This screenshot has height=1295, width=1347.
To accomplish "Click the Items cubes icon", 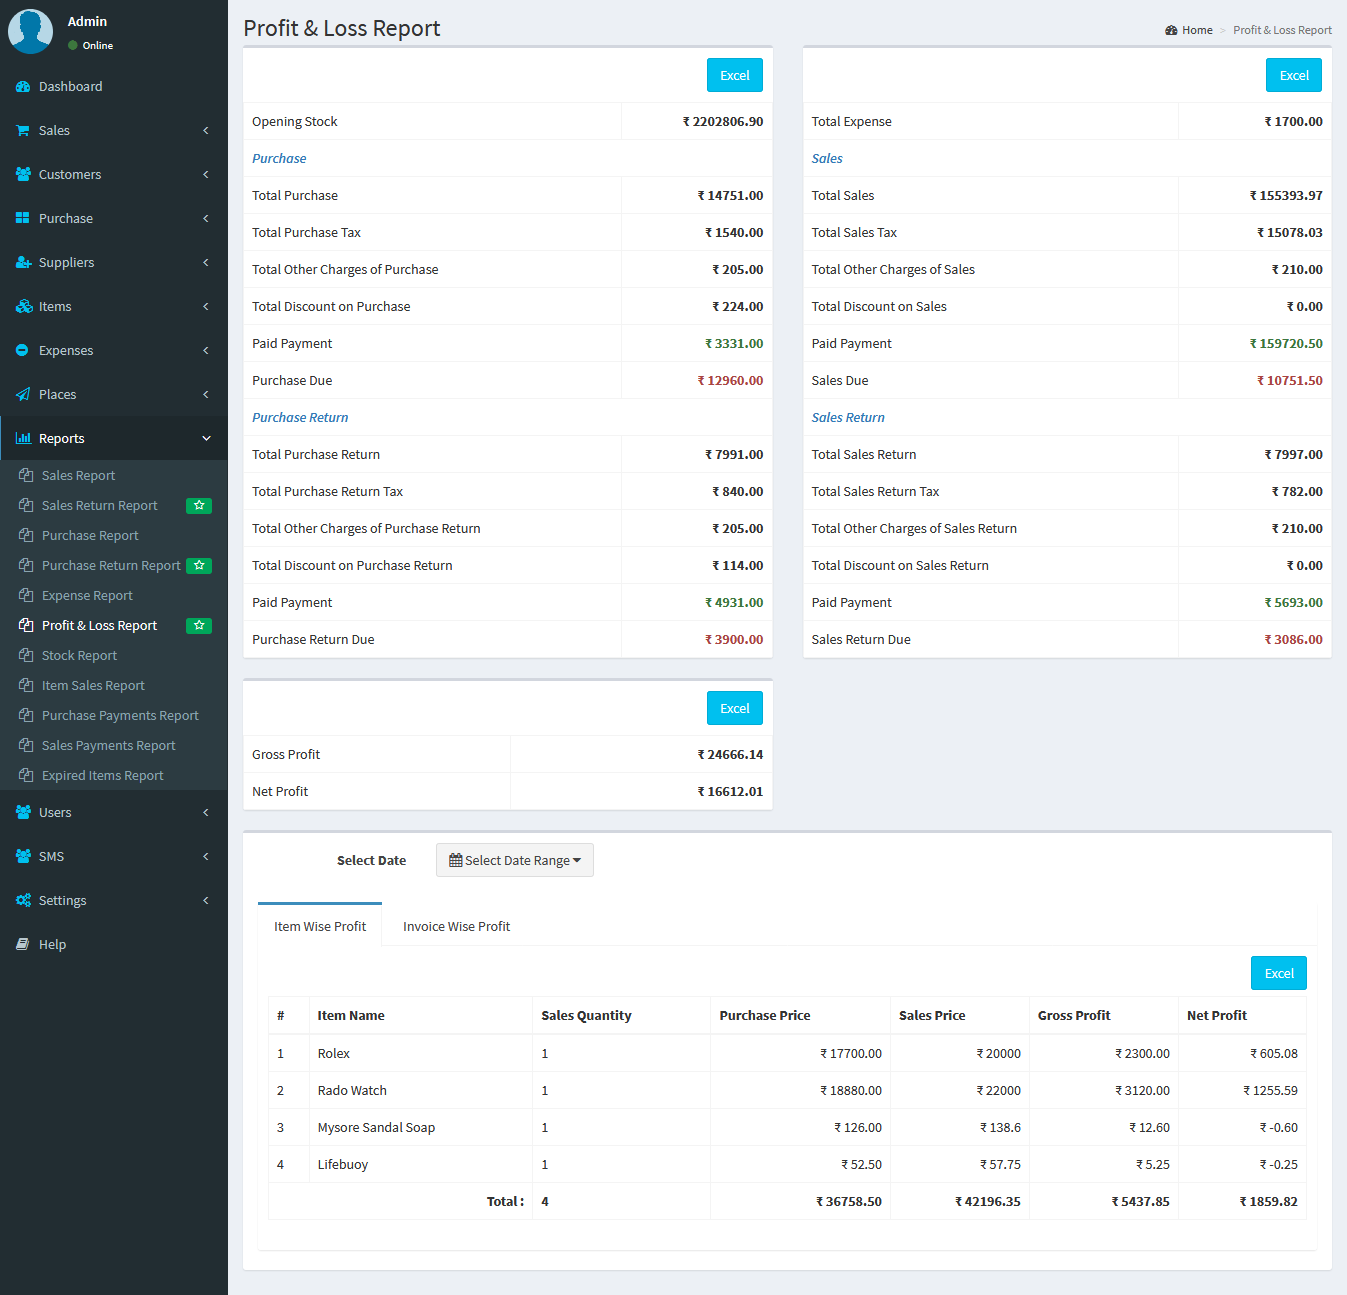I will 24,307.
